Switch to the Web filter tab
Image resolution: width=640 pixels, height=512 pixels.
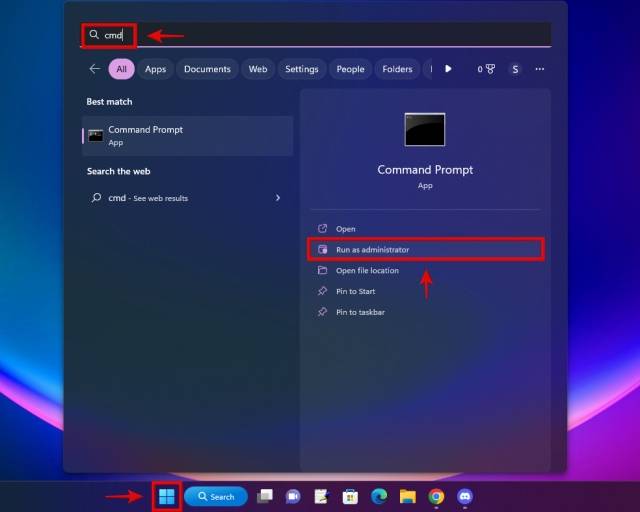(258, 69)
